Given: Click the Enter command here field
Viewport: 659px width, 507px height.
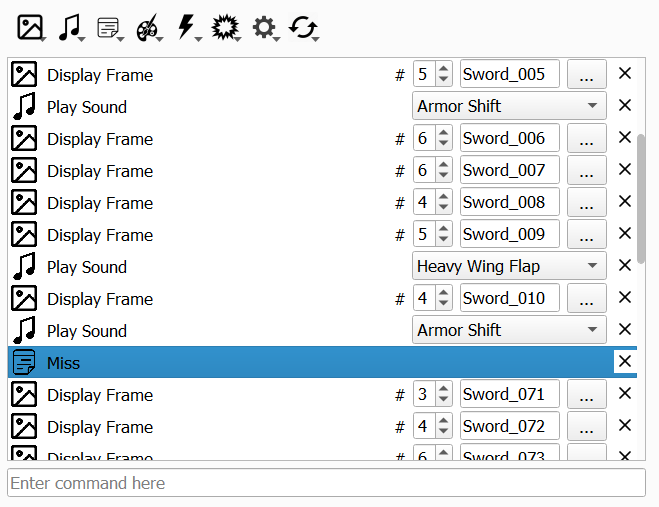Looking at the screenshot, I should [326, 483].
